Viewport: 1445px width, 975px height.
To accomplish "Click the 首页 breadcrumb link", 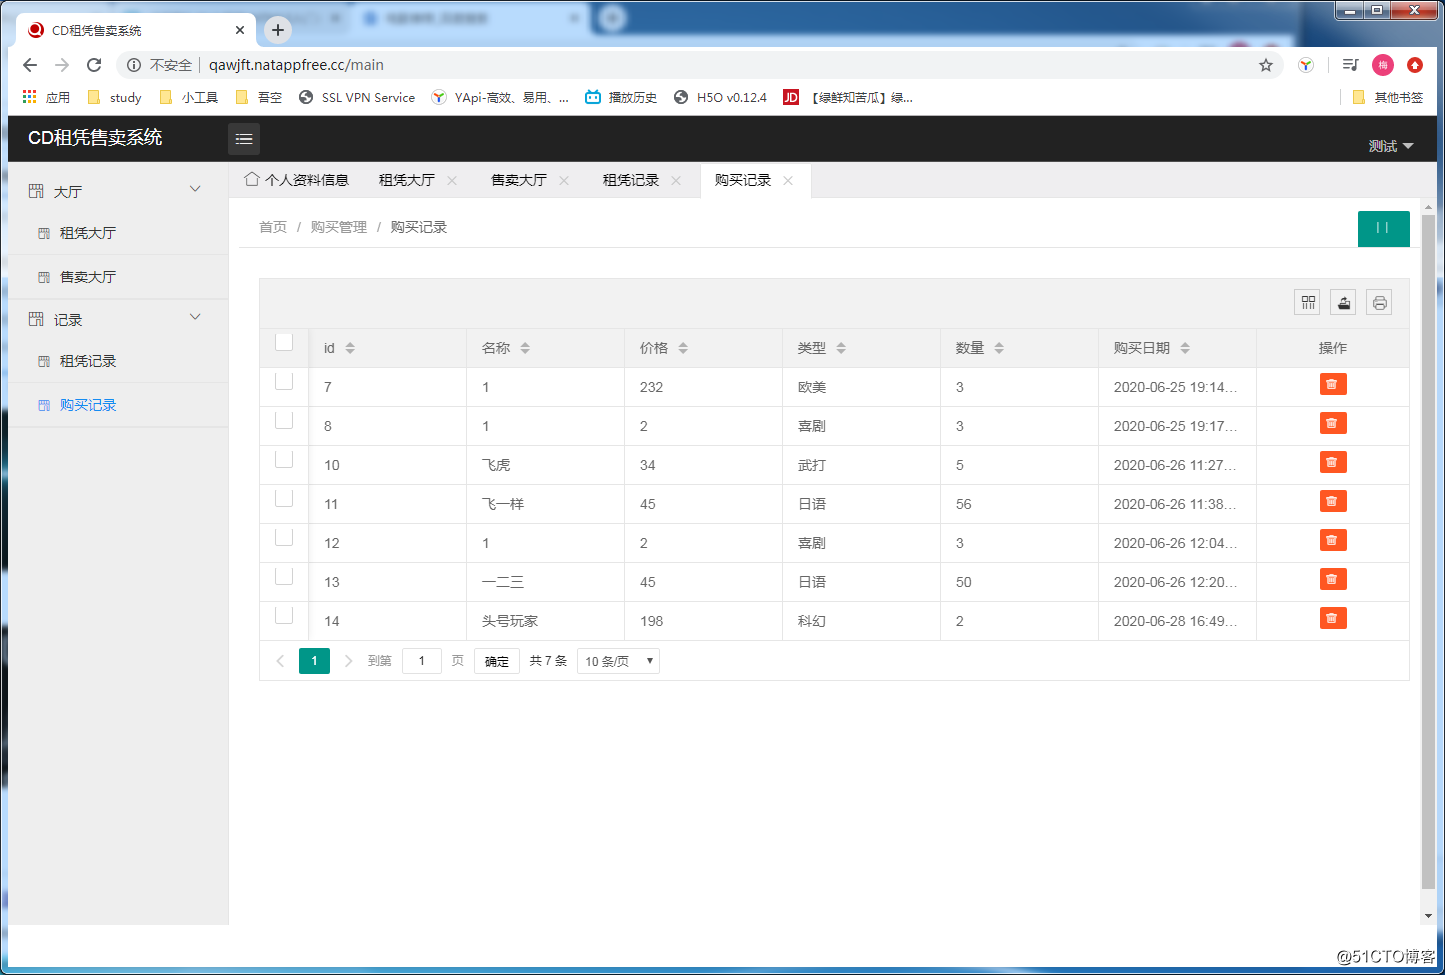I will 273,227.
